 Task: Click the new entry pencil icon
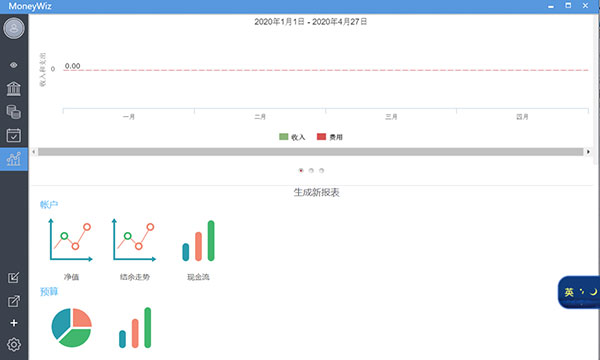click(14, 278)
